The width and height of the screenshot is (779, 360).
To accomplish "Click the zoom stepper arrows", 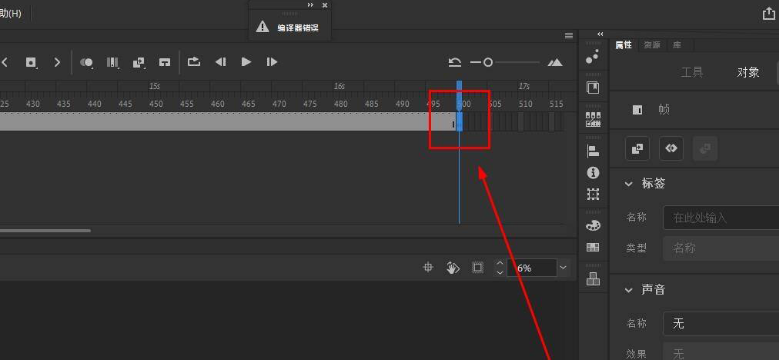I will [500, 268].
